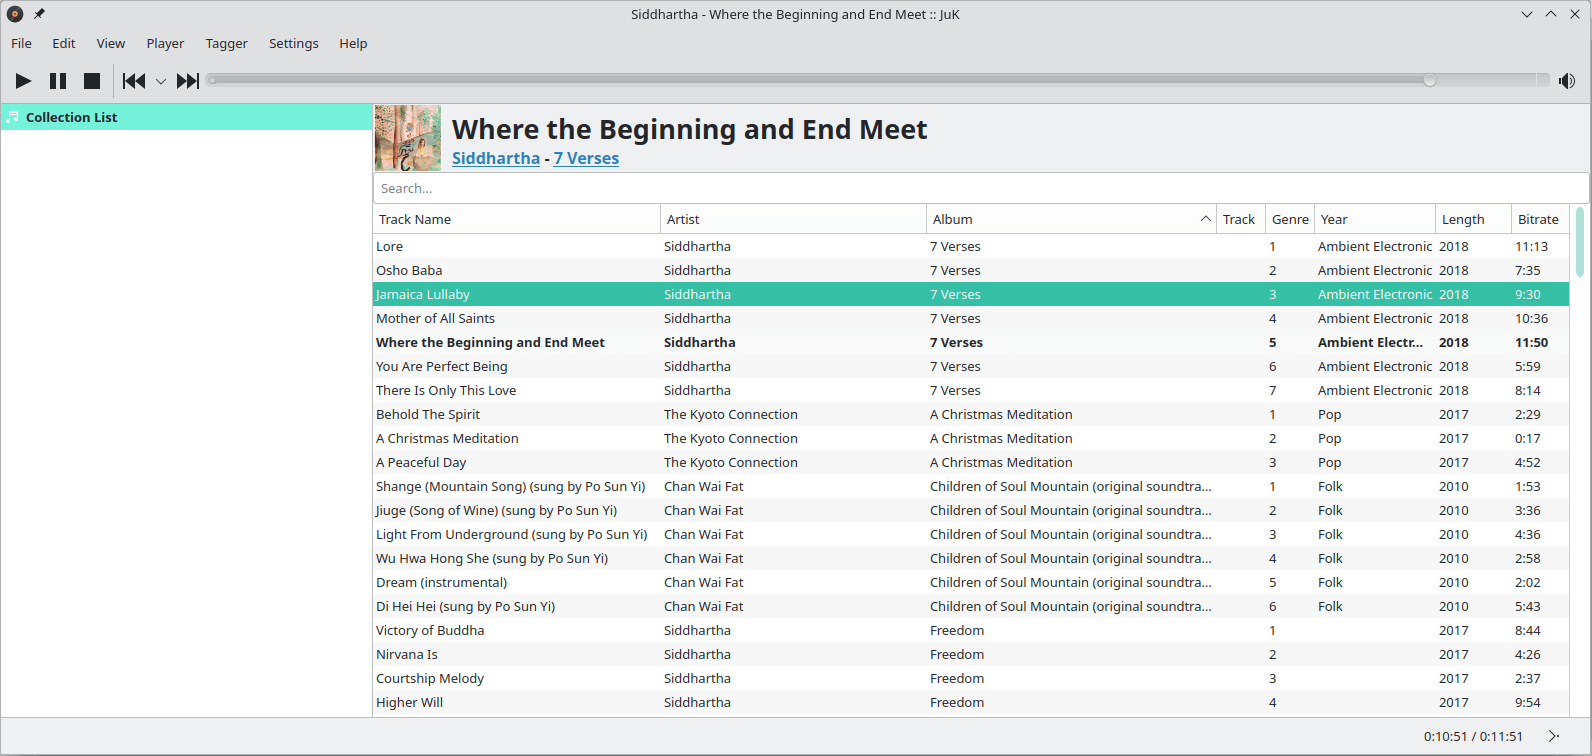Image resolution: width=1592 pixels, height=756 pixels.
Task: Open the Player menu
Action: click(x=165, y=43)
